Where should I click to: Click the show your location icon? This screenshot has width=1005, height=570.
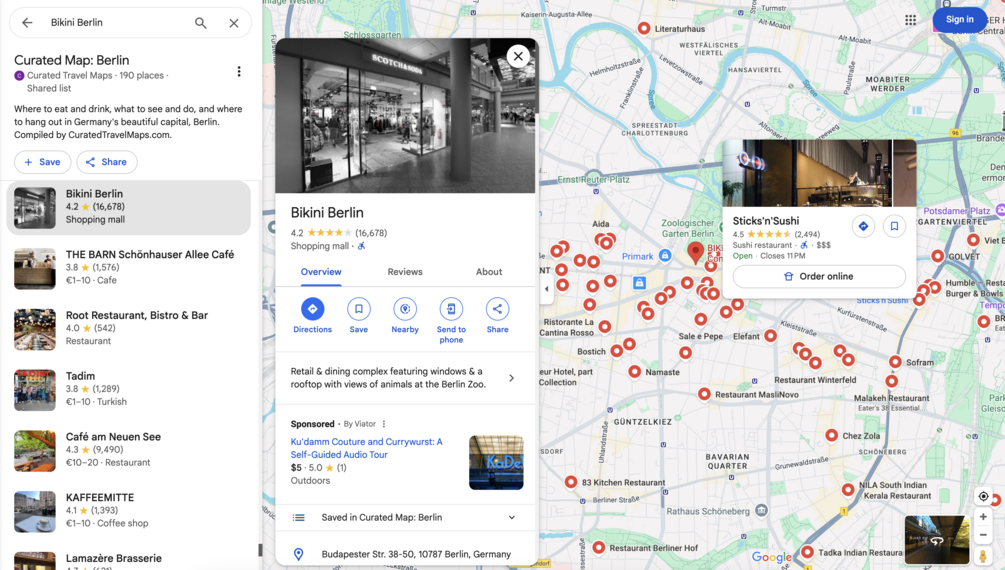pos(983,496)
